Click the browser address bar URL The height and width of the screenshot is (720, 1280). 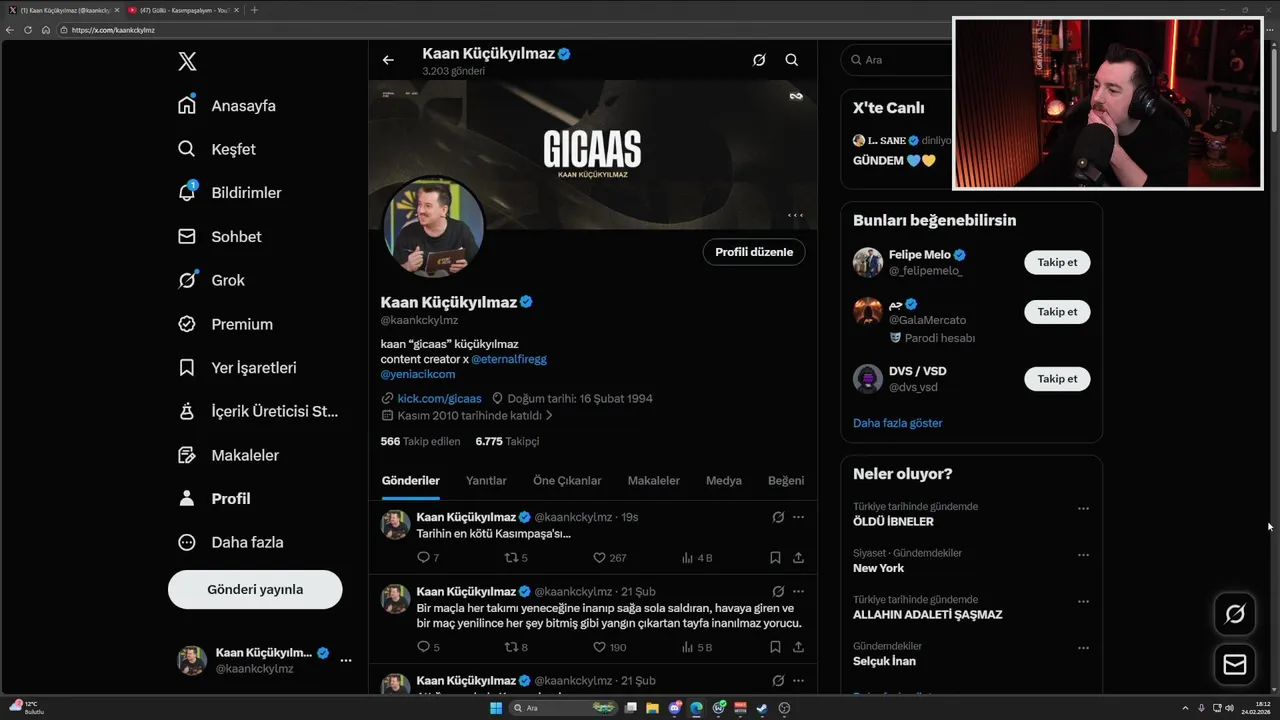[113, 30]
